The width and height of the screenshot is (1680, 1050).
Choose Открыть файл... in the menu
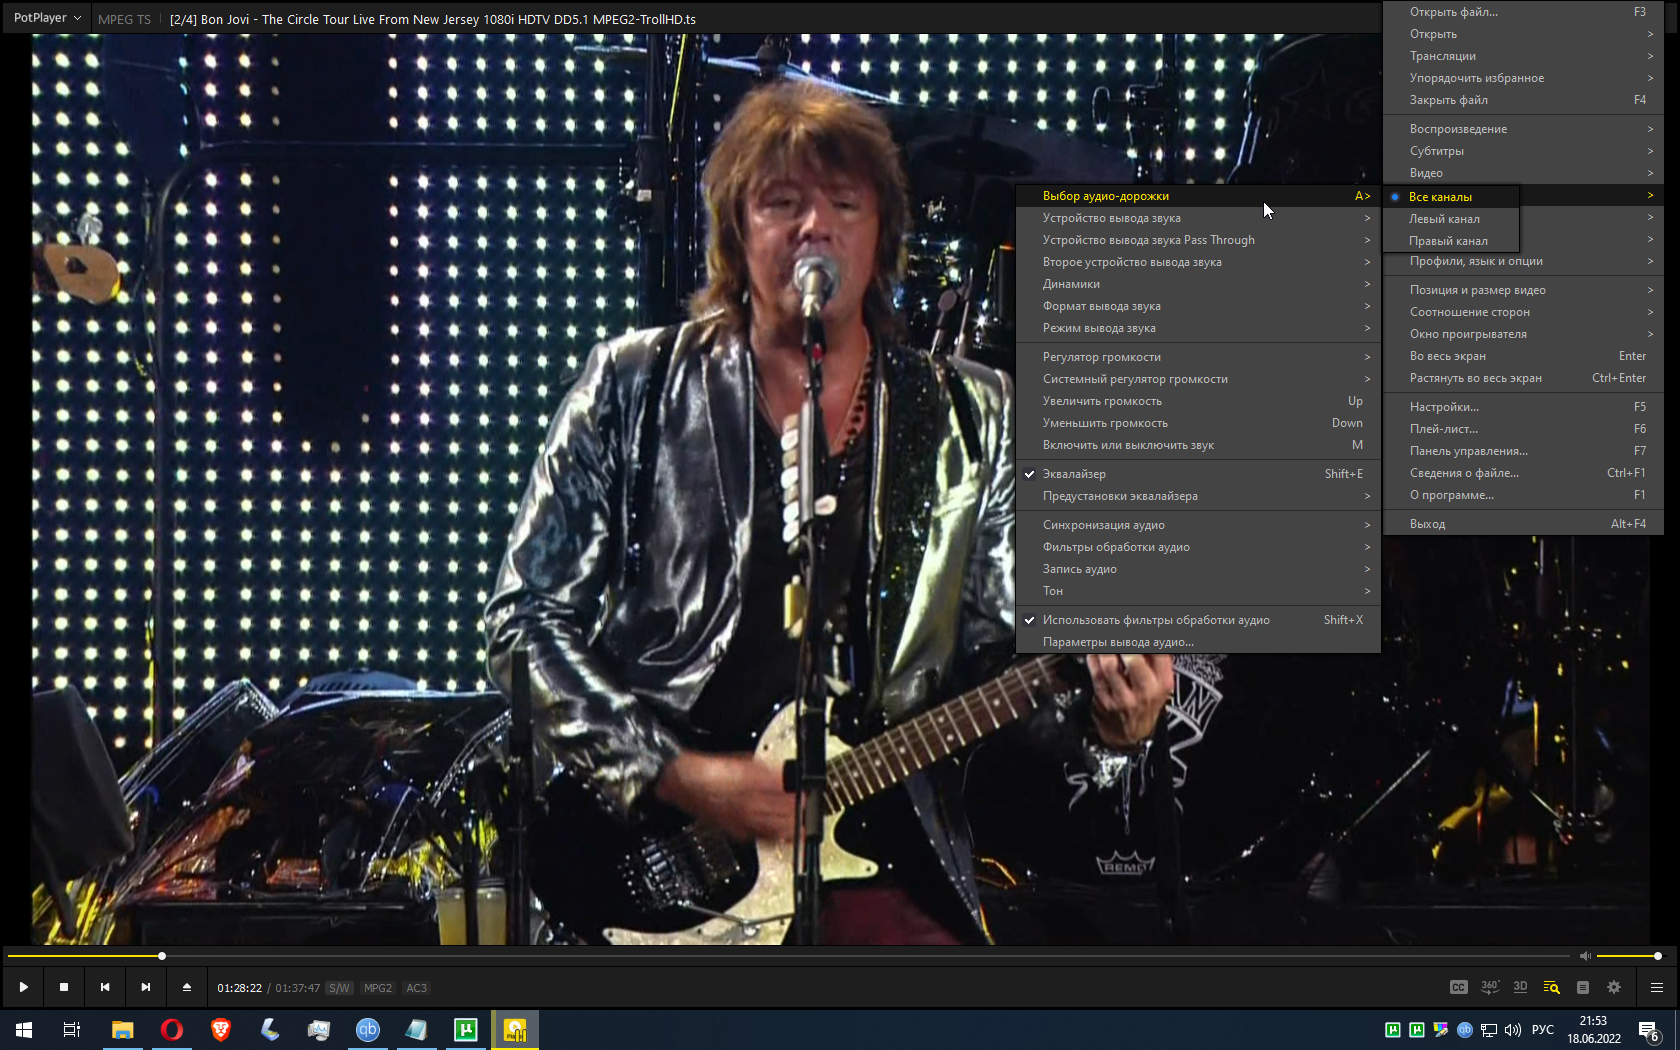(x=1523, y=12)
